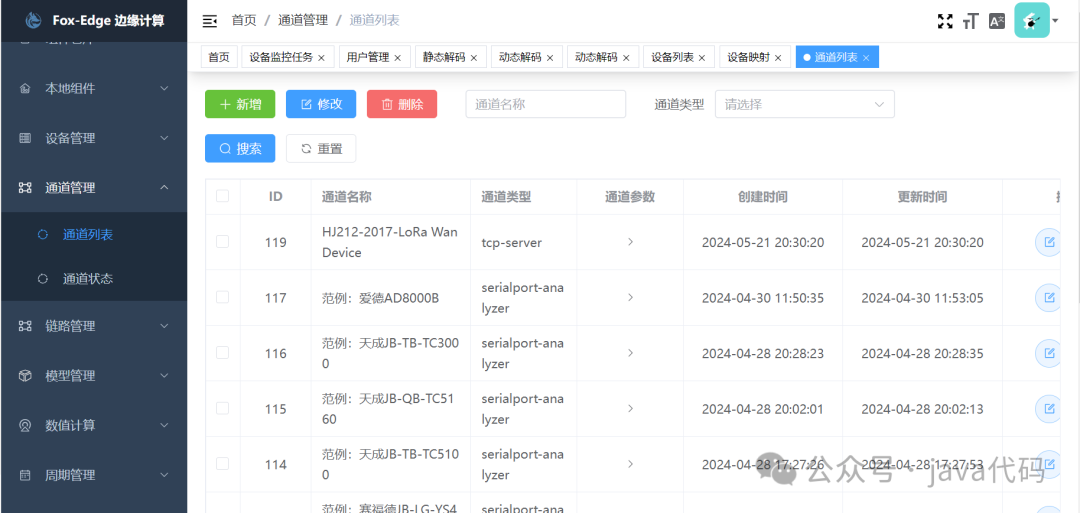Check the row 117 checkbox
Viewport: 1080px width, 513px height.
tap(222, 297)
